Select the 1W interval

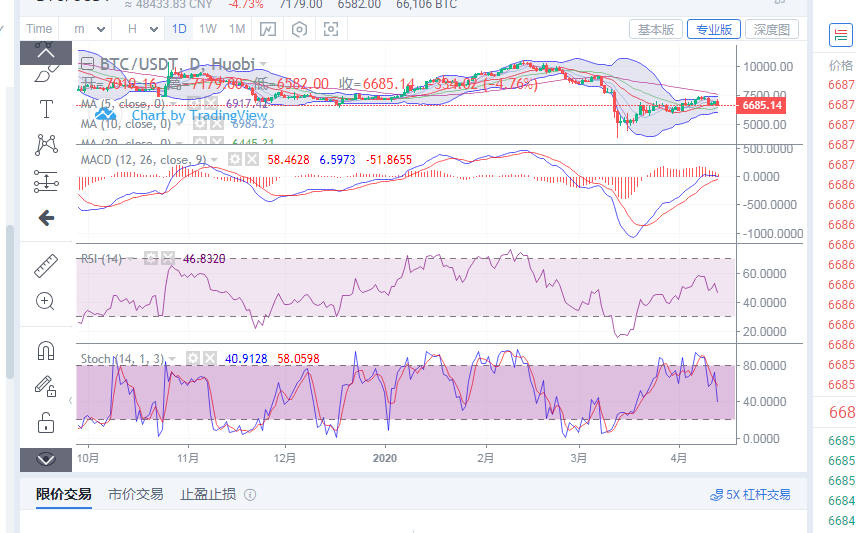point(207,29)
